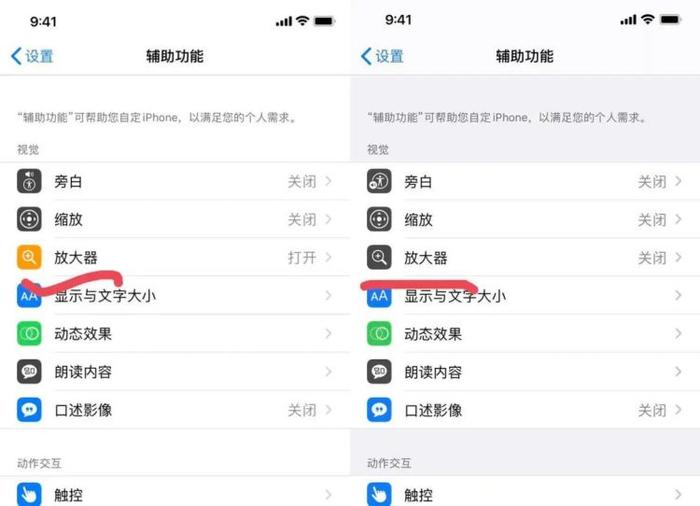
Task: Go back to 设置 in left screen
Action: point(32,56)
